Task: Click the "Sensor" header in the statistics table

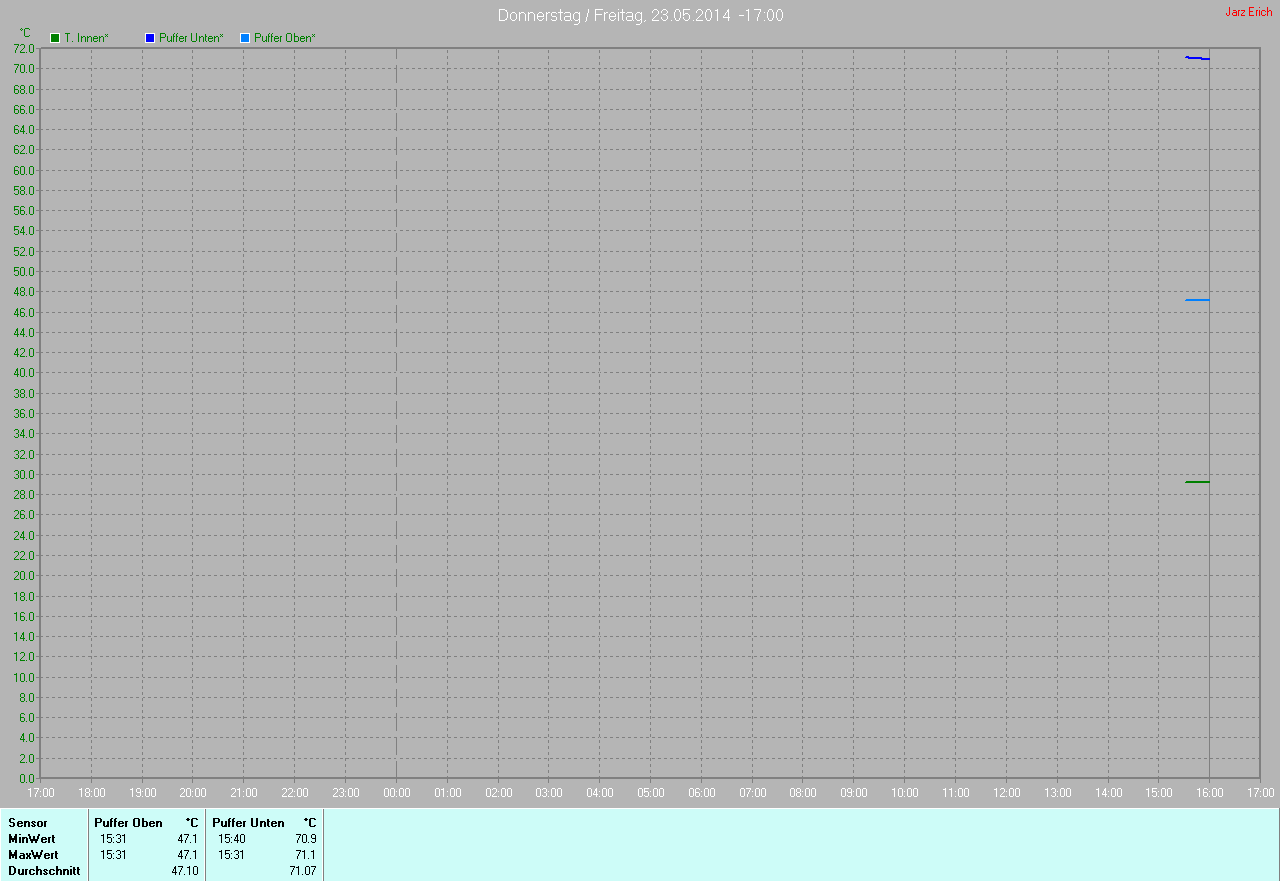Action: click(x=28, y=823)
